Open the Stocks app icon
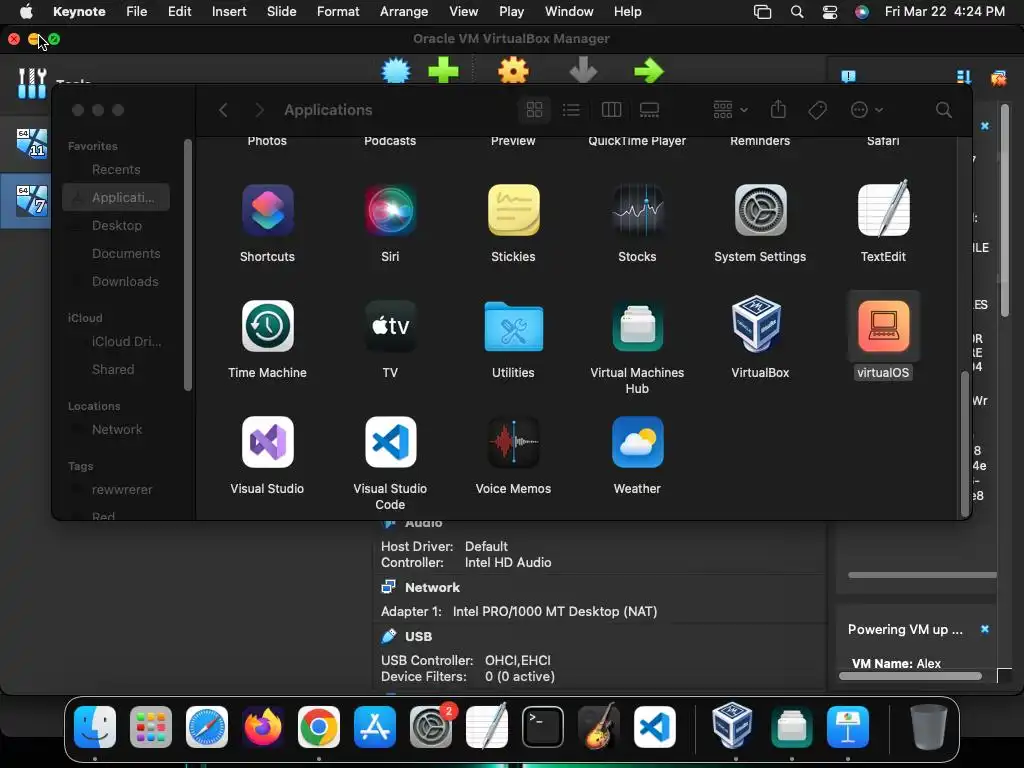Image resolution: width=1024 pixels, height=768 pixels. tap(637, 210)
